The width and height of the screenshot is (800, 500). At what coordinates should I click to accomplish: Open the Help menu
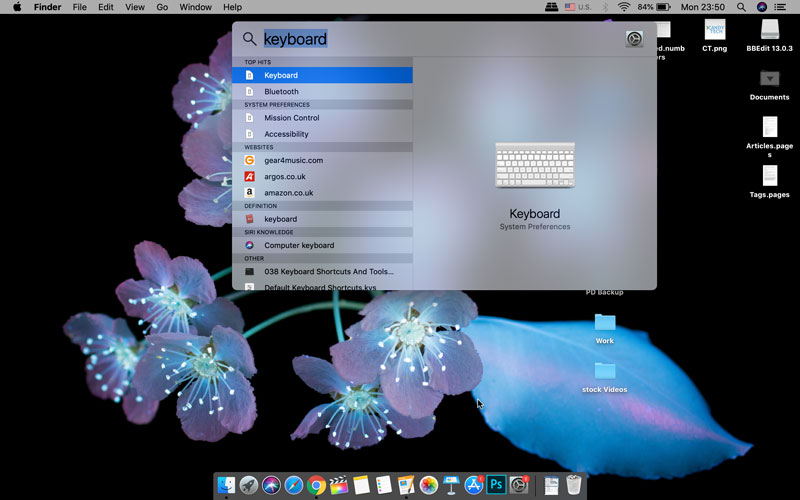point(232,7)
